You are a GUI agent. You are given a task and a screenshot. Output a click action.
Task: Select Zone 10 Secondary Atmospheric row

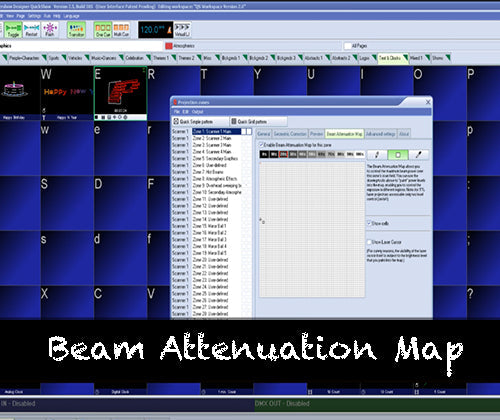coord(211,192)
